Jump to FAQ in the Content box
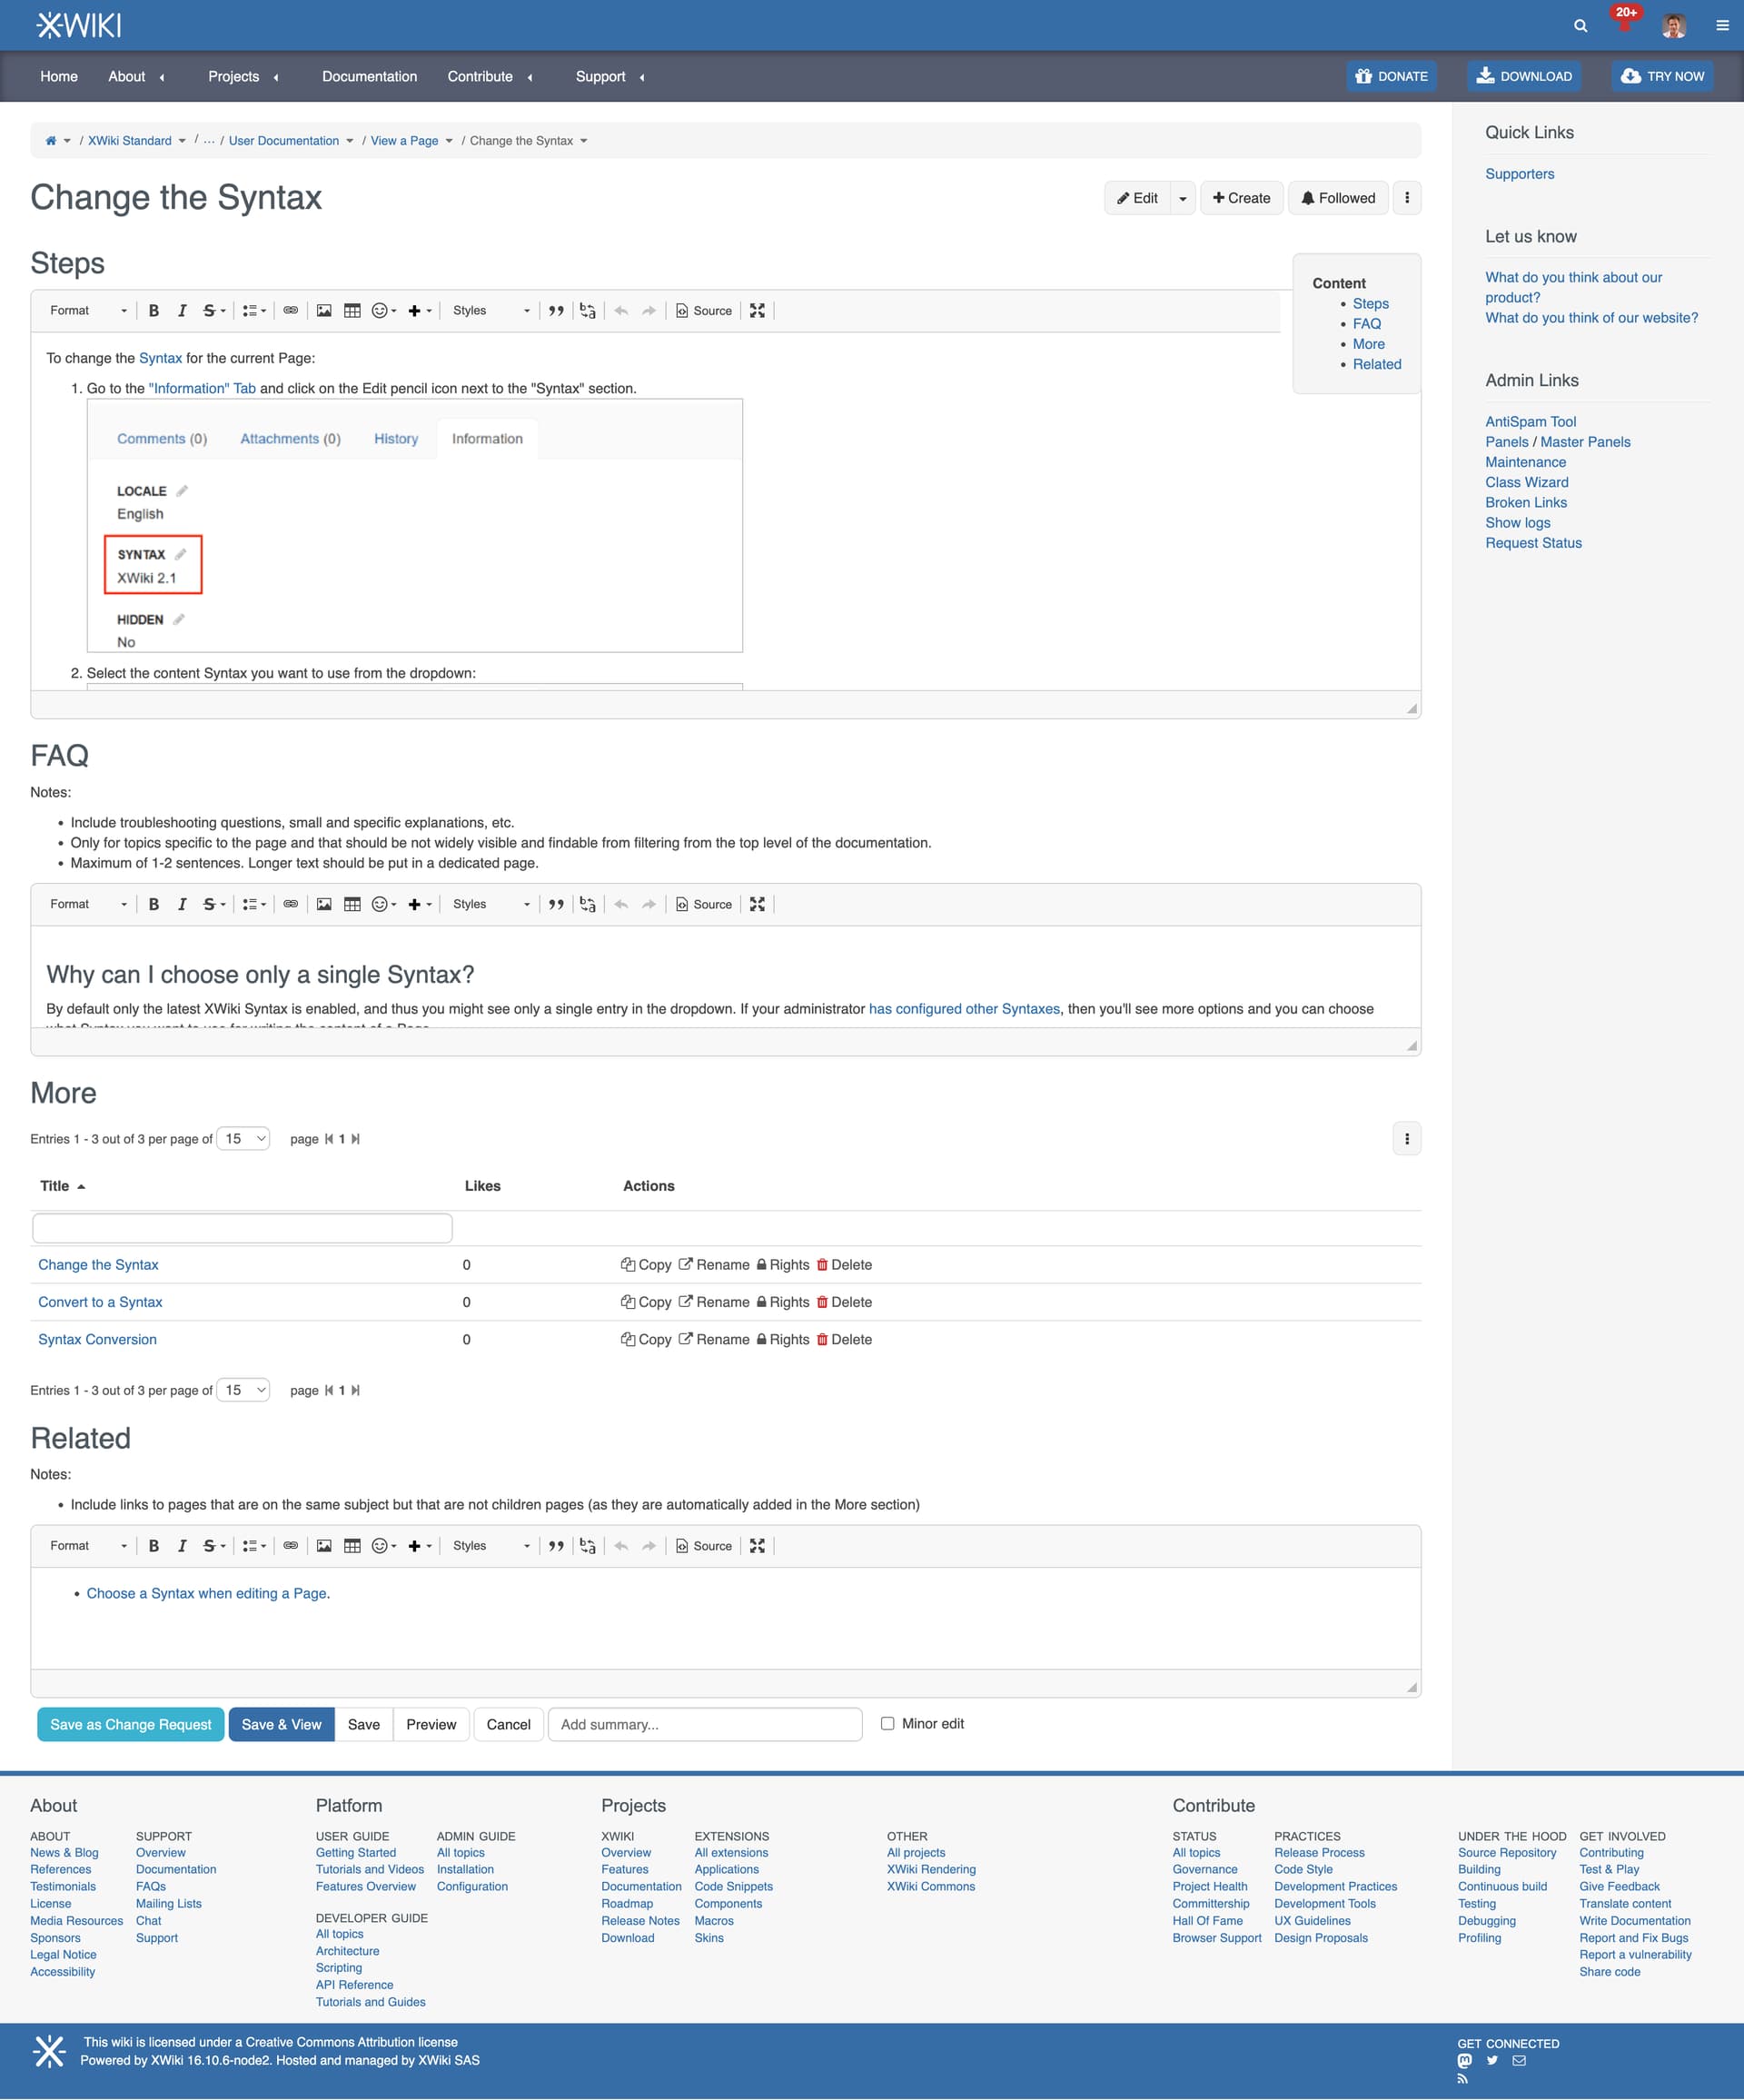 coord(1366,324)
